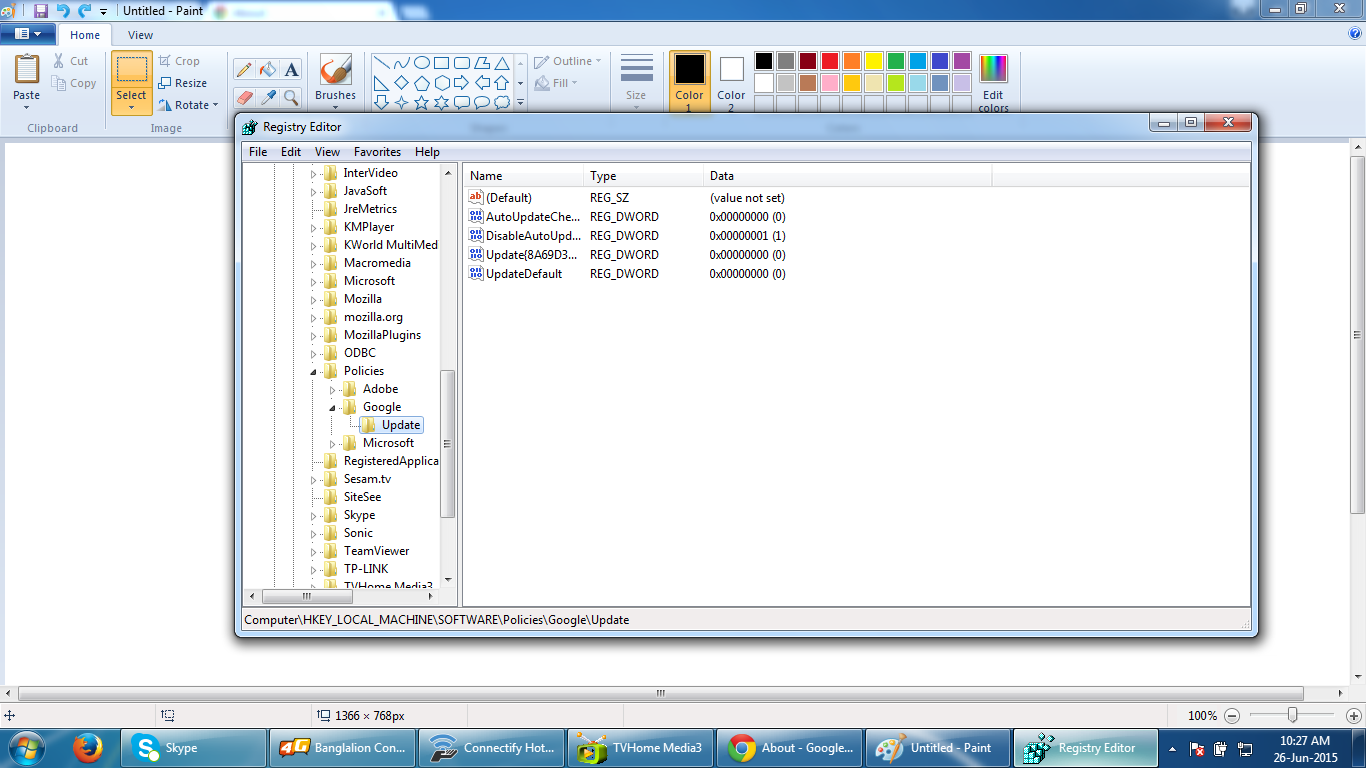1366x768 pixels.
Task: Open the Favorites menu in Registry Editor
Action: pos(377,152)
